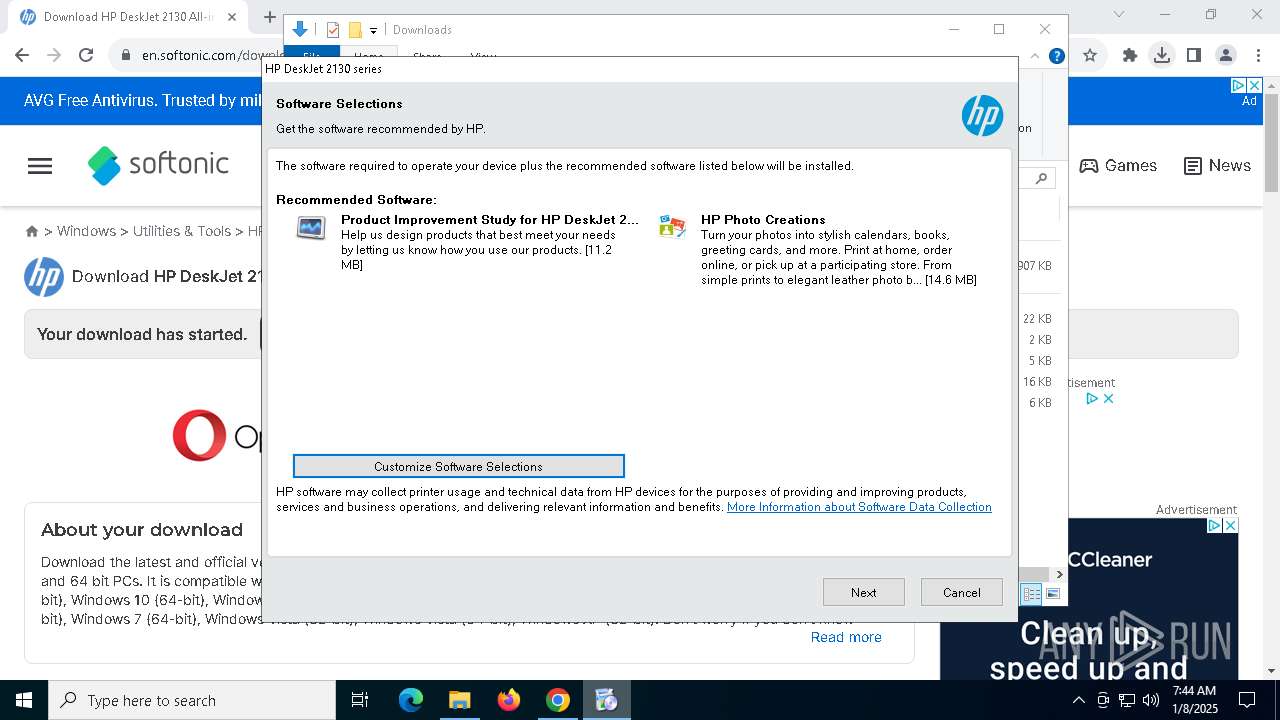Expand Chrome tab search chevron
1280x720 pixels.
pyautogui.click(x=1119, y=14)
